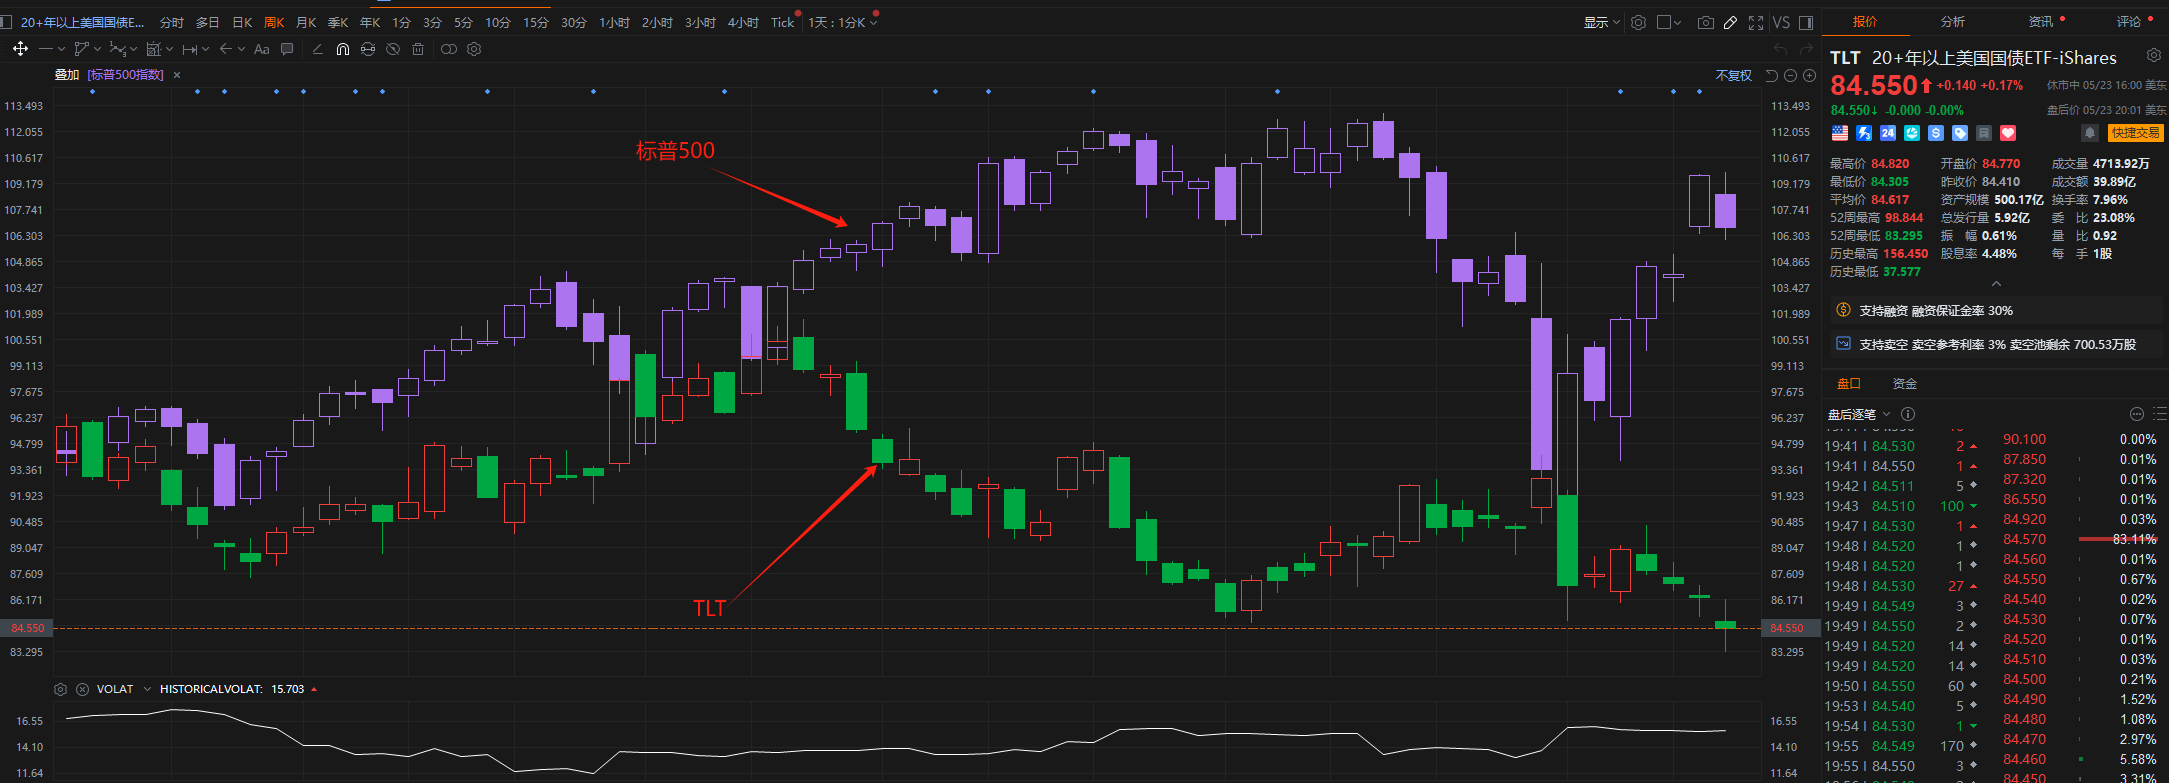The height and width of the screenshot is (783, 2169).
Task: Click the blue dollar sign badge
Action: coord(1936,133)
